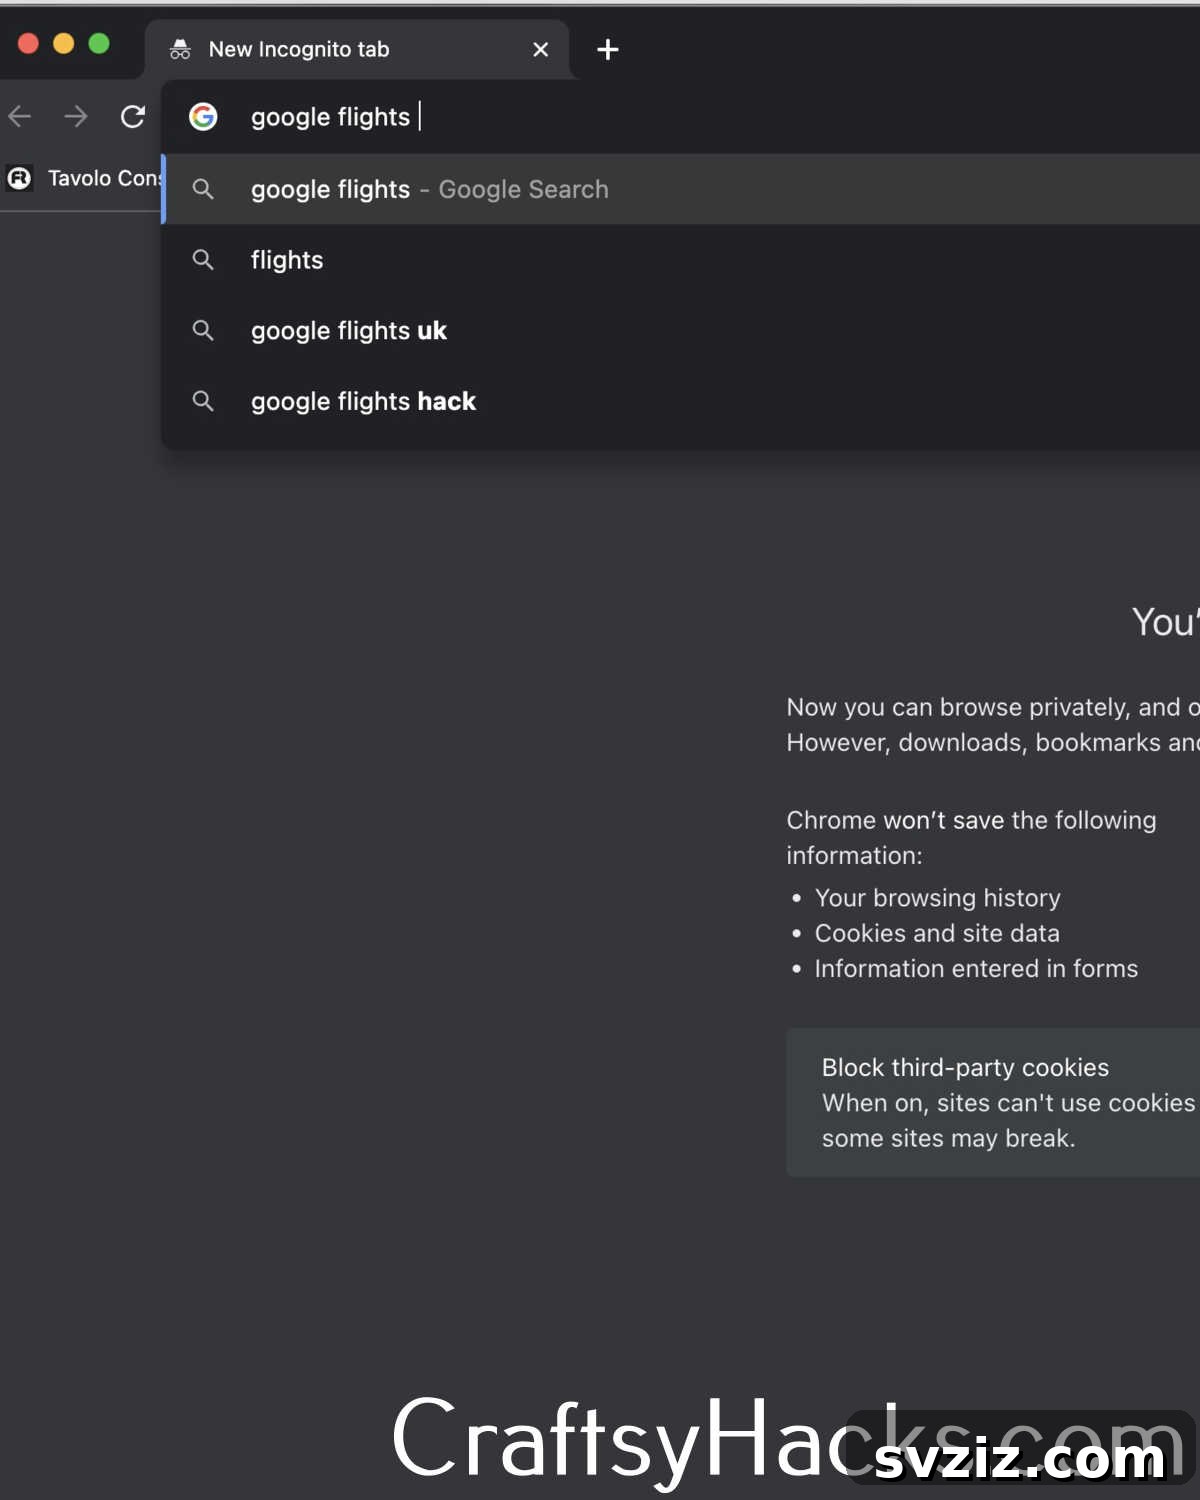Click the macOS green full-screen window button
The width and height of the screenshot is (1200, 1500).
(99, 43)
